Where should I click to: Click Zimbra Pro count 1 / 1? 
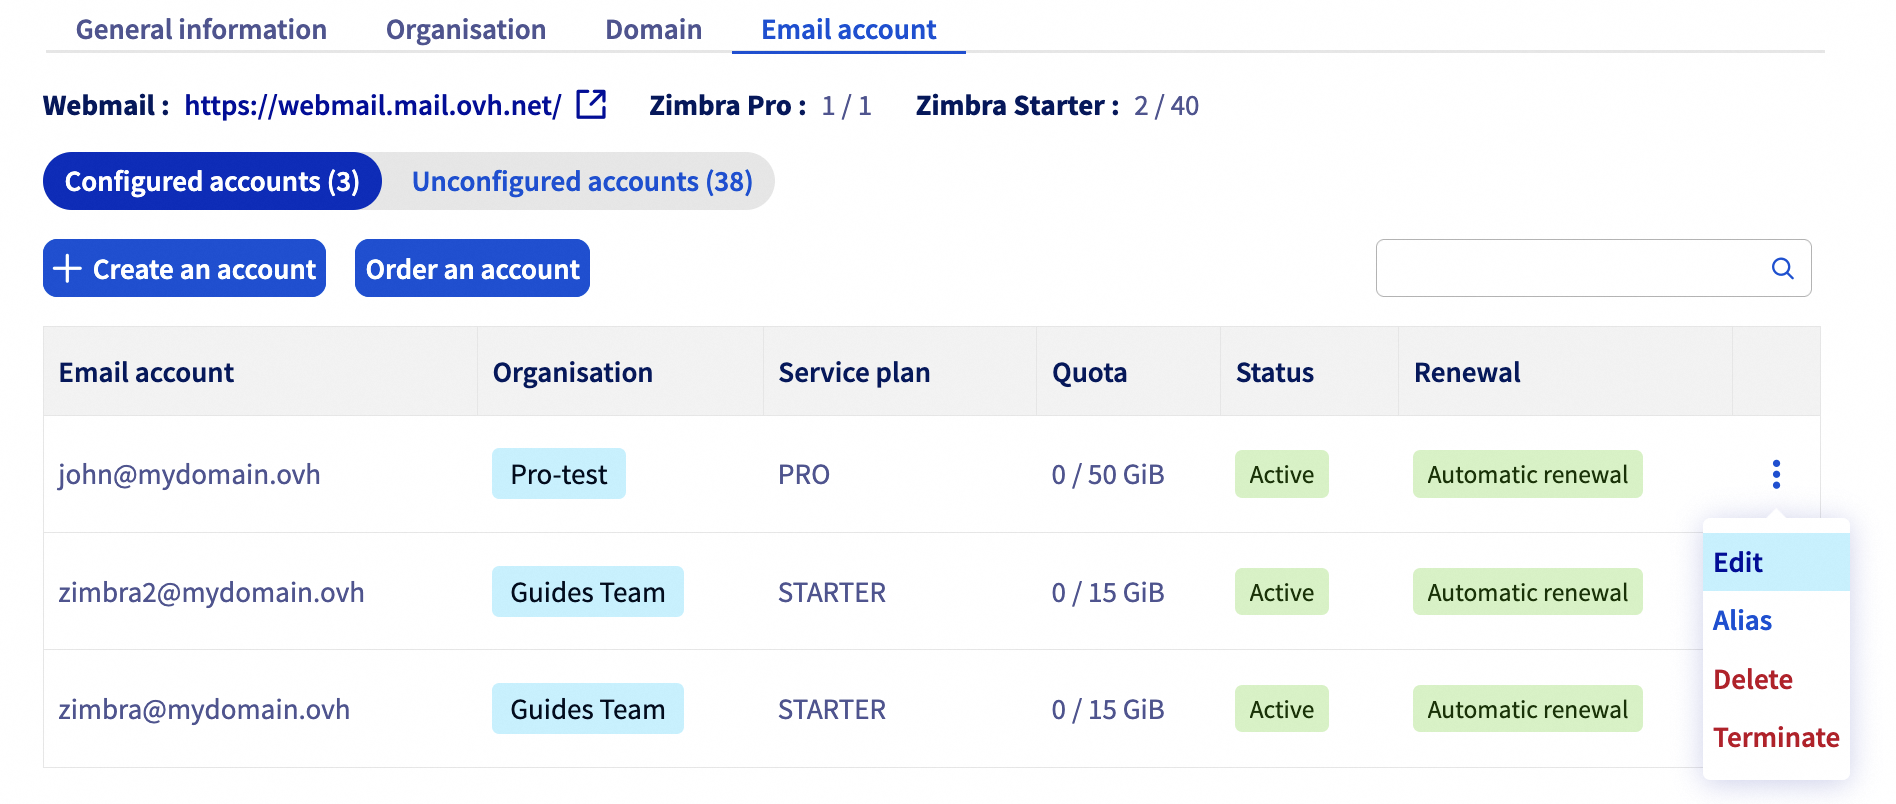point(846,105)
